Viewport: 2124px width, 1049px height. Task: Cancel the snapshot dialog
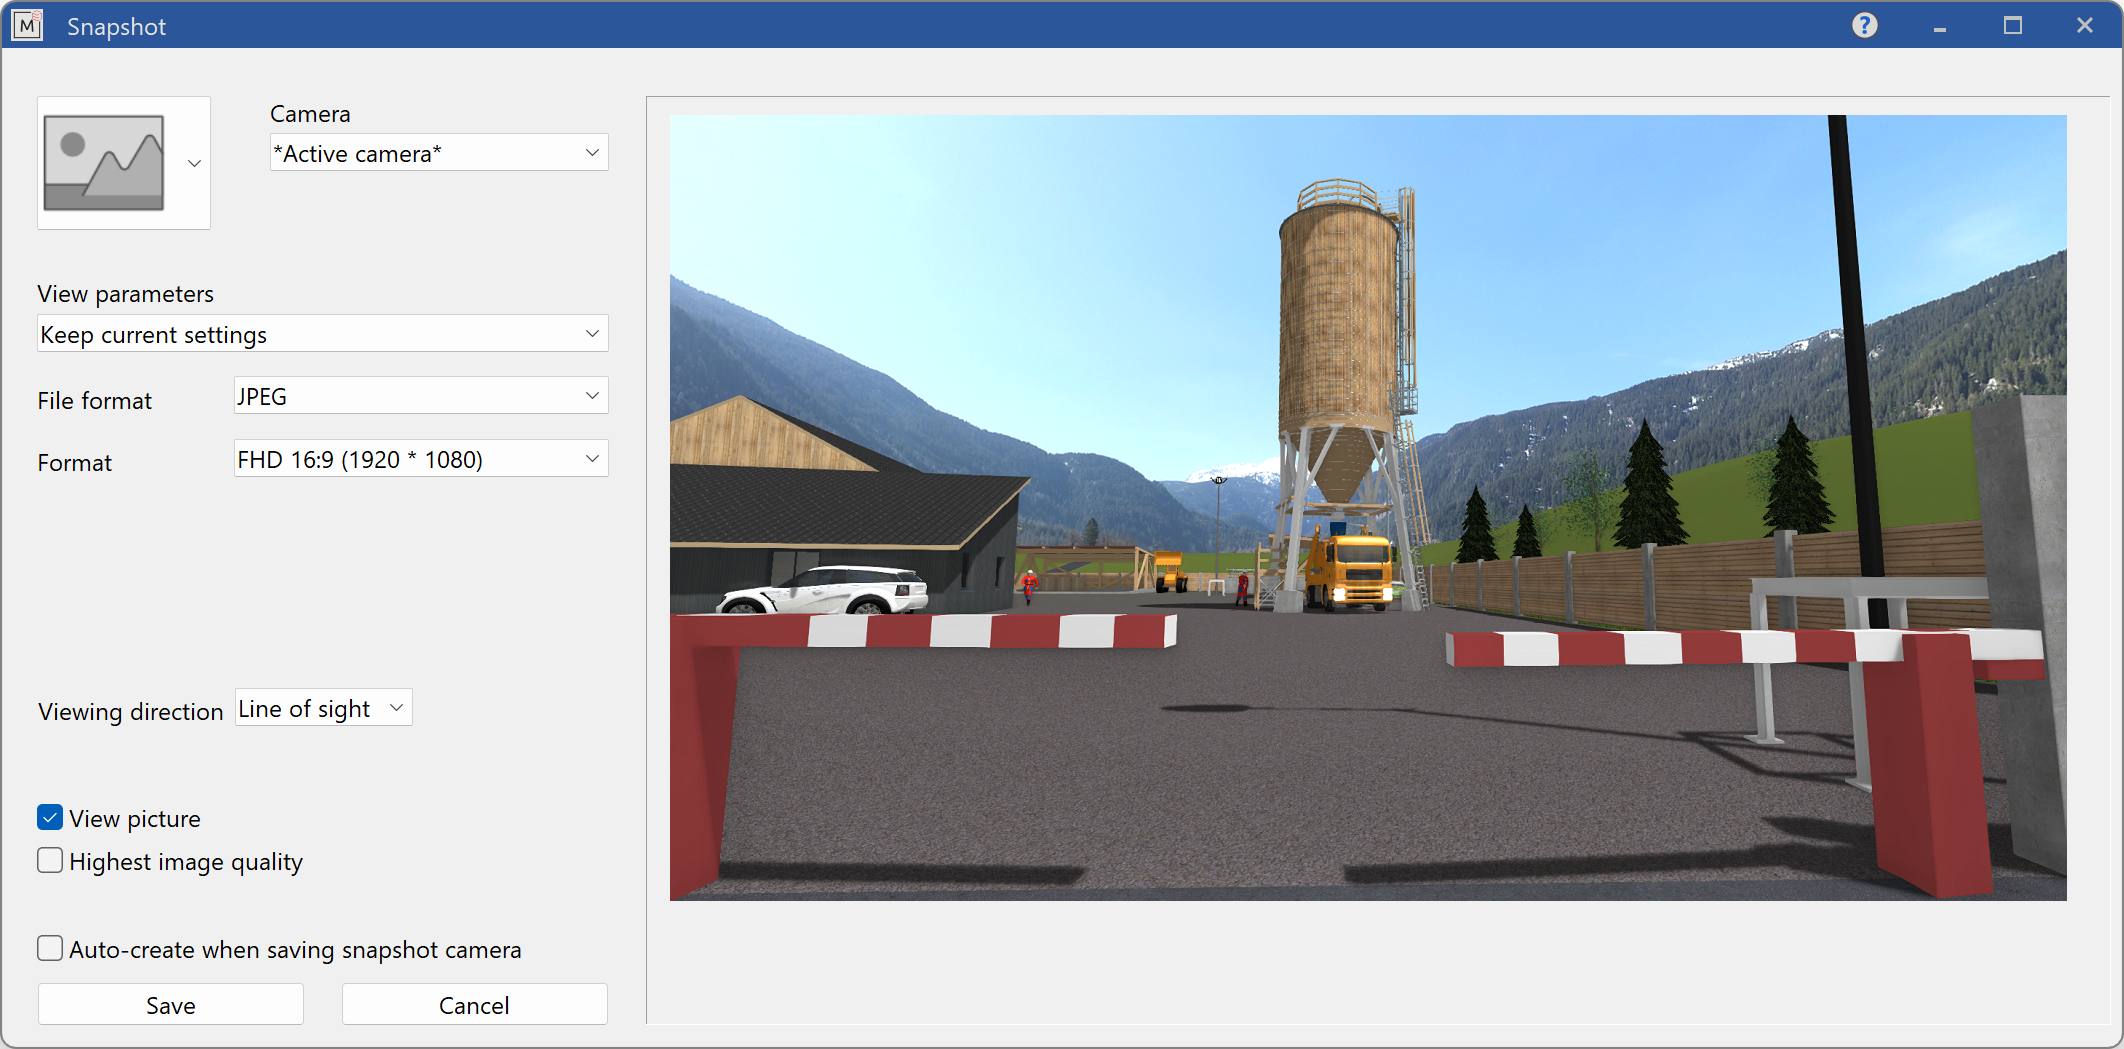[474, 1004]
